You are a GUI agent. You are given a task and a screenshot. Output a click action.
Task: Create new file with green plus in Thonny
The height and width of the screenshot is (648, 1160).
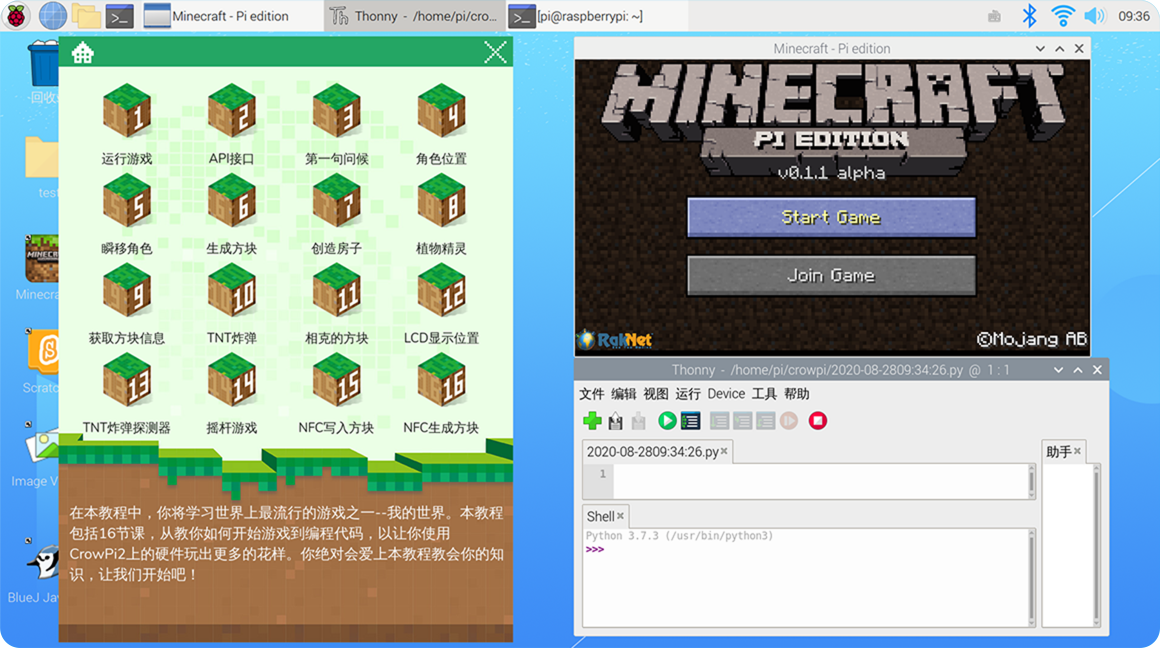[592, 421]
